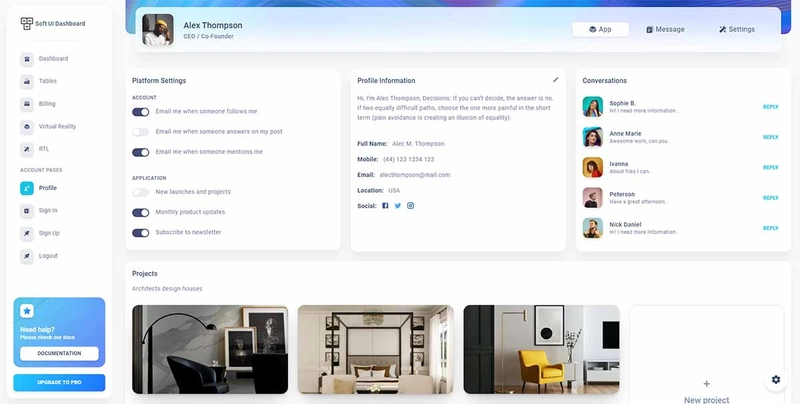Click the star icon in help card
Image resolution: width=800 pixels, height=404 pixels.
point(27,311)
